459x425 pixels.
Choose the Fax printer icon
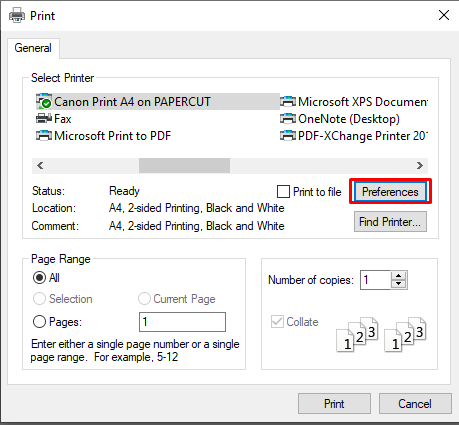pyautogui.click(x=44, y=118)
